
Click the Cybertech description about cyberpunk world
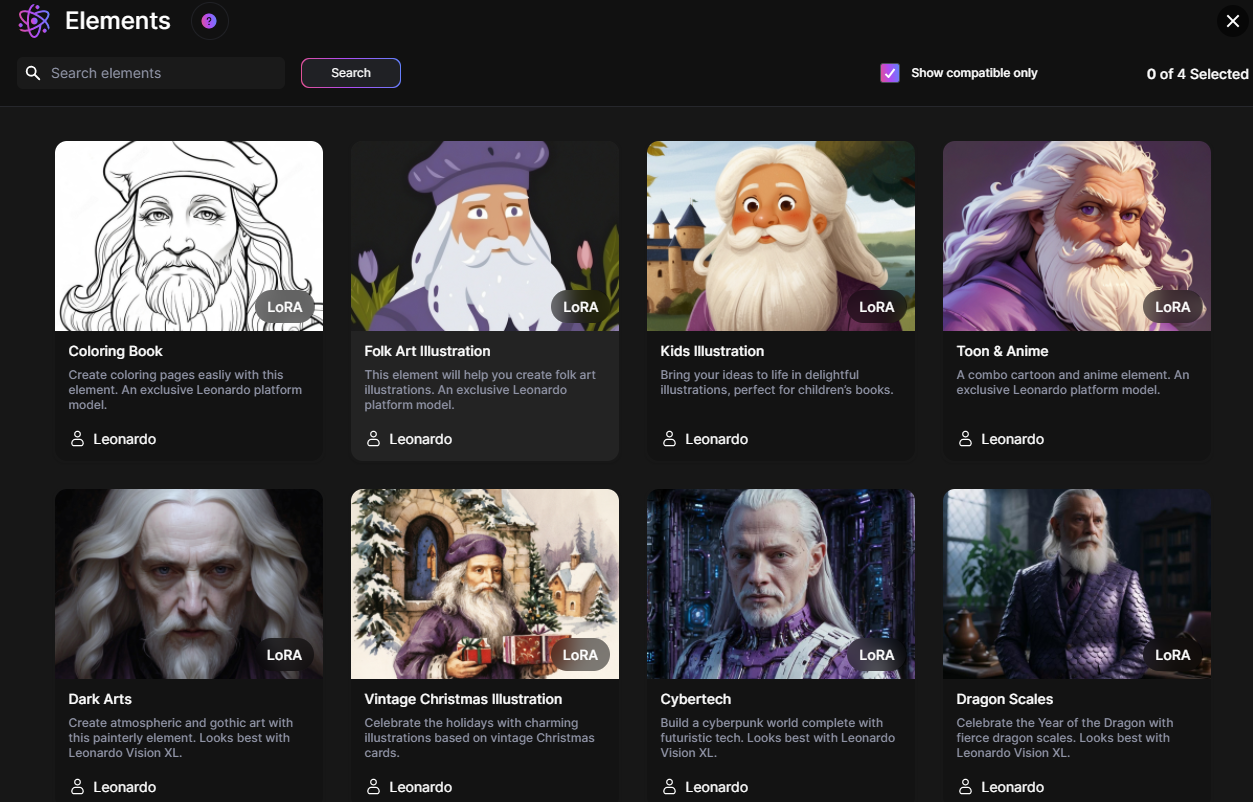click(x=777, y=738)
